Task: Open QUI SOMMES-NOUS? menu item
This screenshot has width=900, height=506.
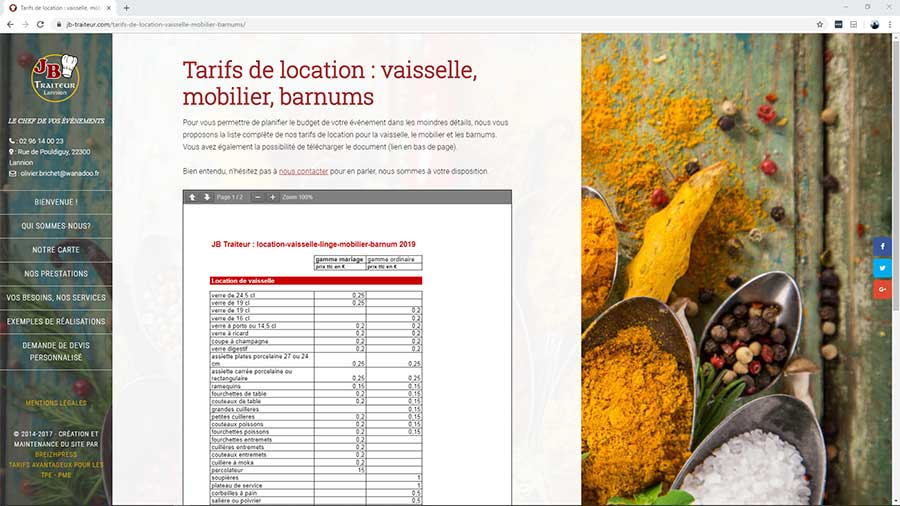Action: coord(56,226)
